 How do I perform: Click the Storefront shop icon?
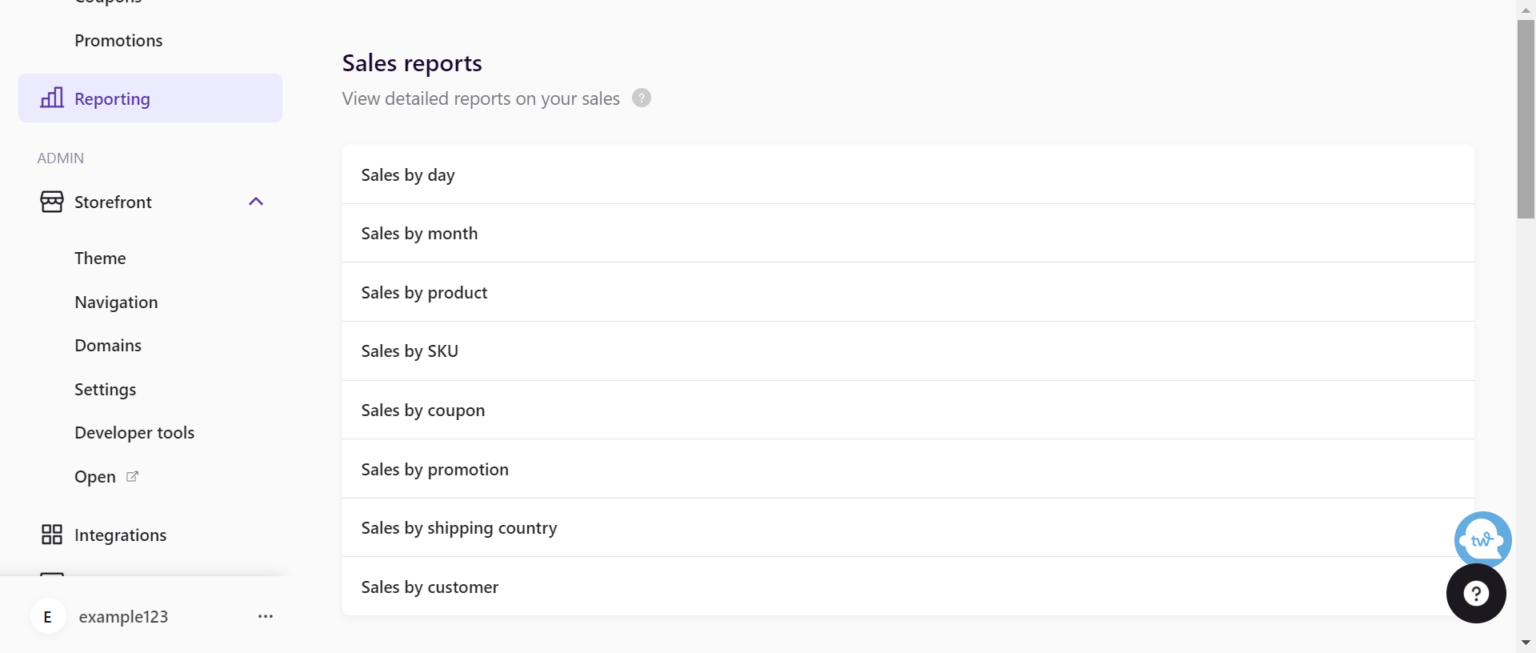tap(51, 202)
